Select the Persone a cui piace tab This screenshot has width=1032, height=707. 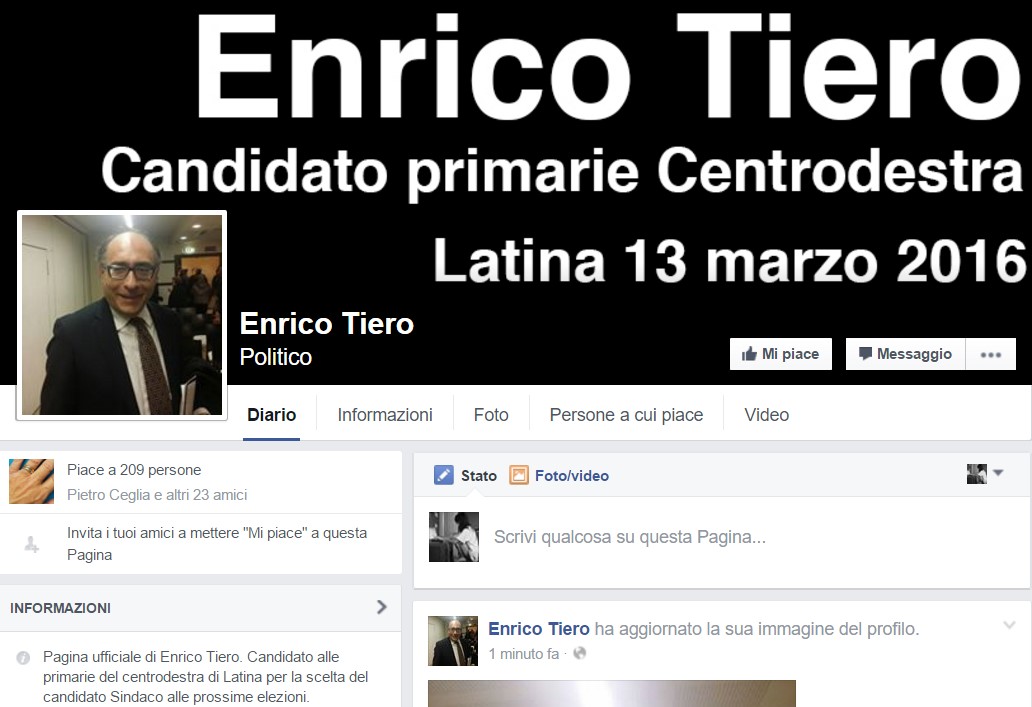(x=627, y=415)
